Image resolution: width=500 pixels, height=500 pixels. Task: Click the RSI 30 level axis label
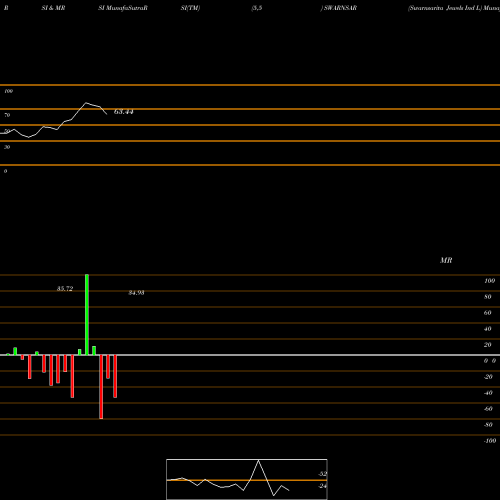7,147
